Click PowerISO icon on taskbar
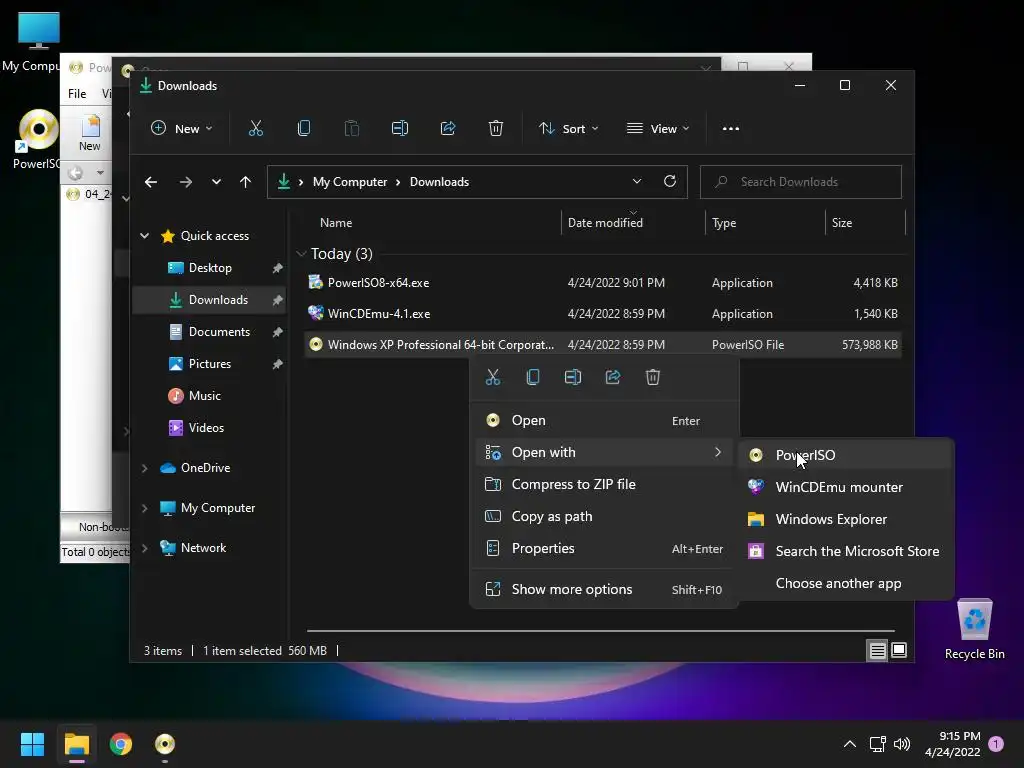The width and height of the screenshot is (1024, 768). tap(165, 744)
